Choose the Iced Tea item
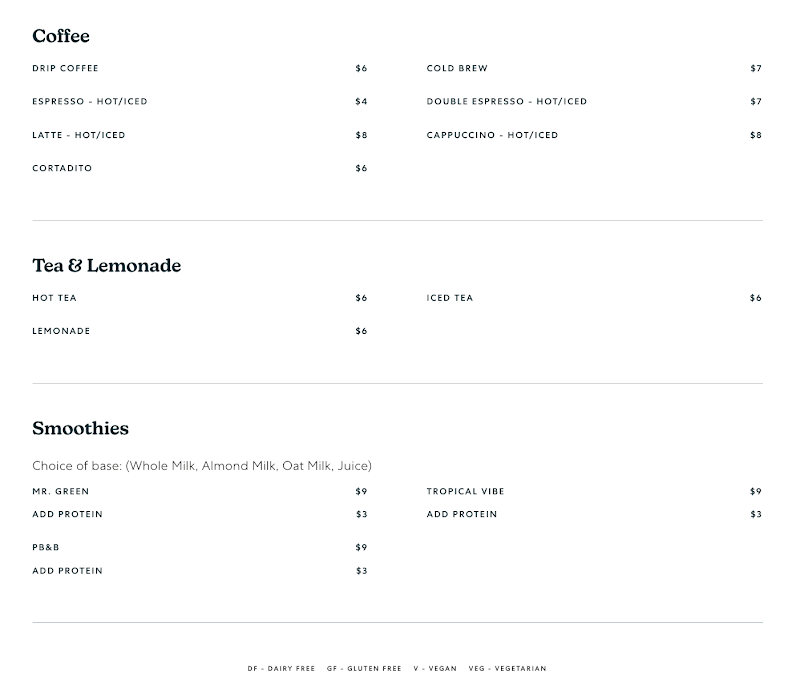The image size is (800, 692). 449,298
